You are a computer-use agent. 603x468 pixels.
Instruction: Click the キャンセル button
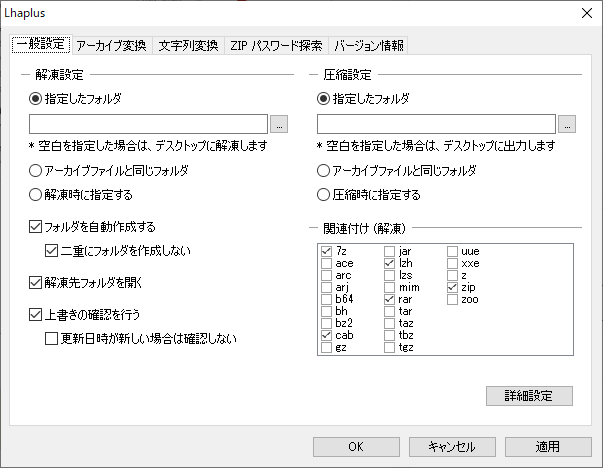tap(452, 447)
